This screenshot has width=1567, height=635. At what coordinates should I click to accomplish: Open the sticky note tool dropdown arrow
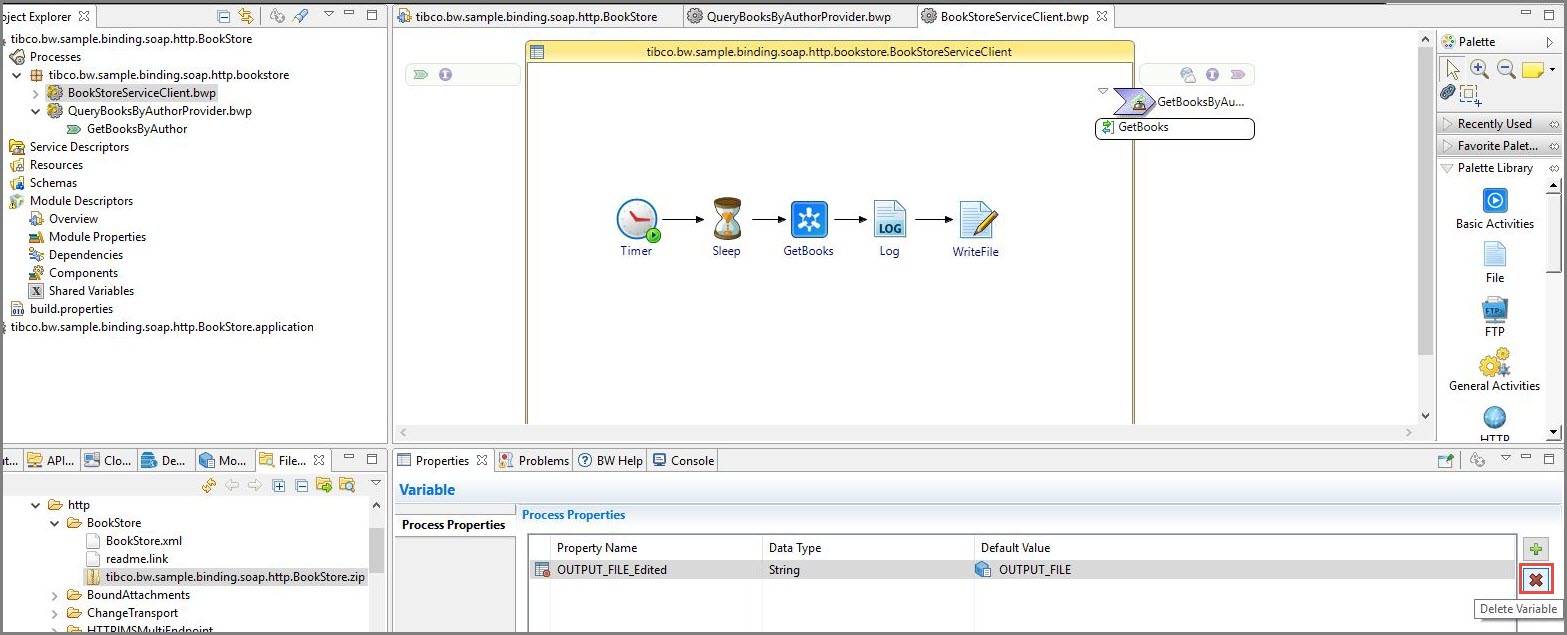tap(1552, 70)
